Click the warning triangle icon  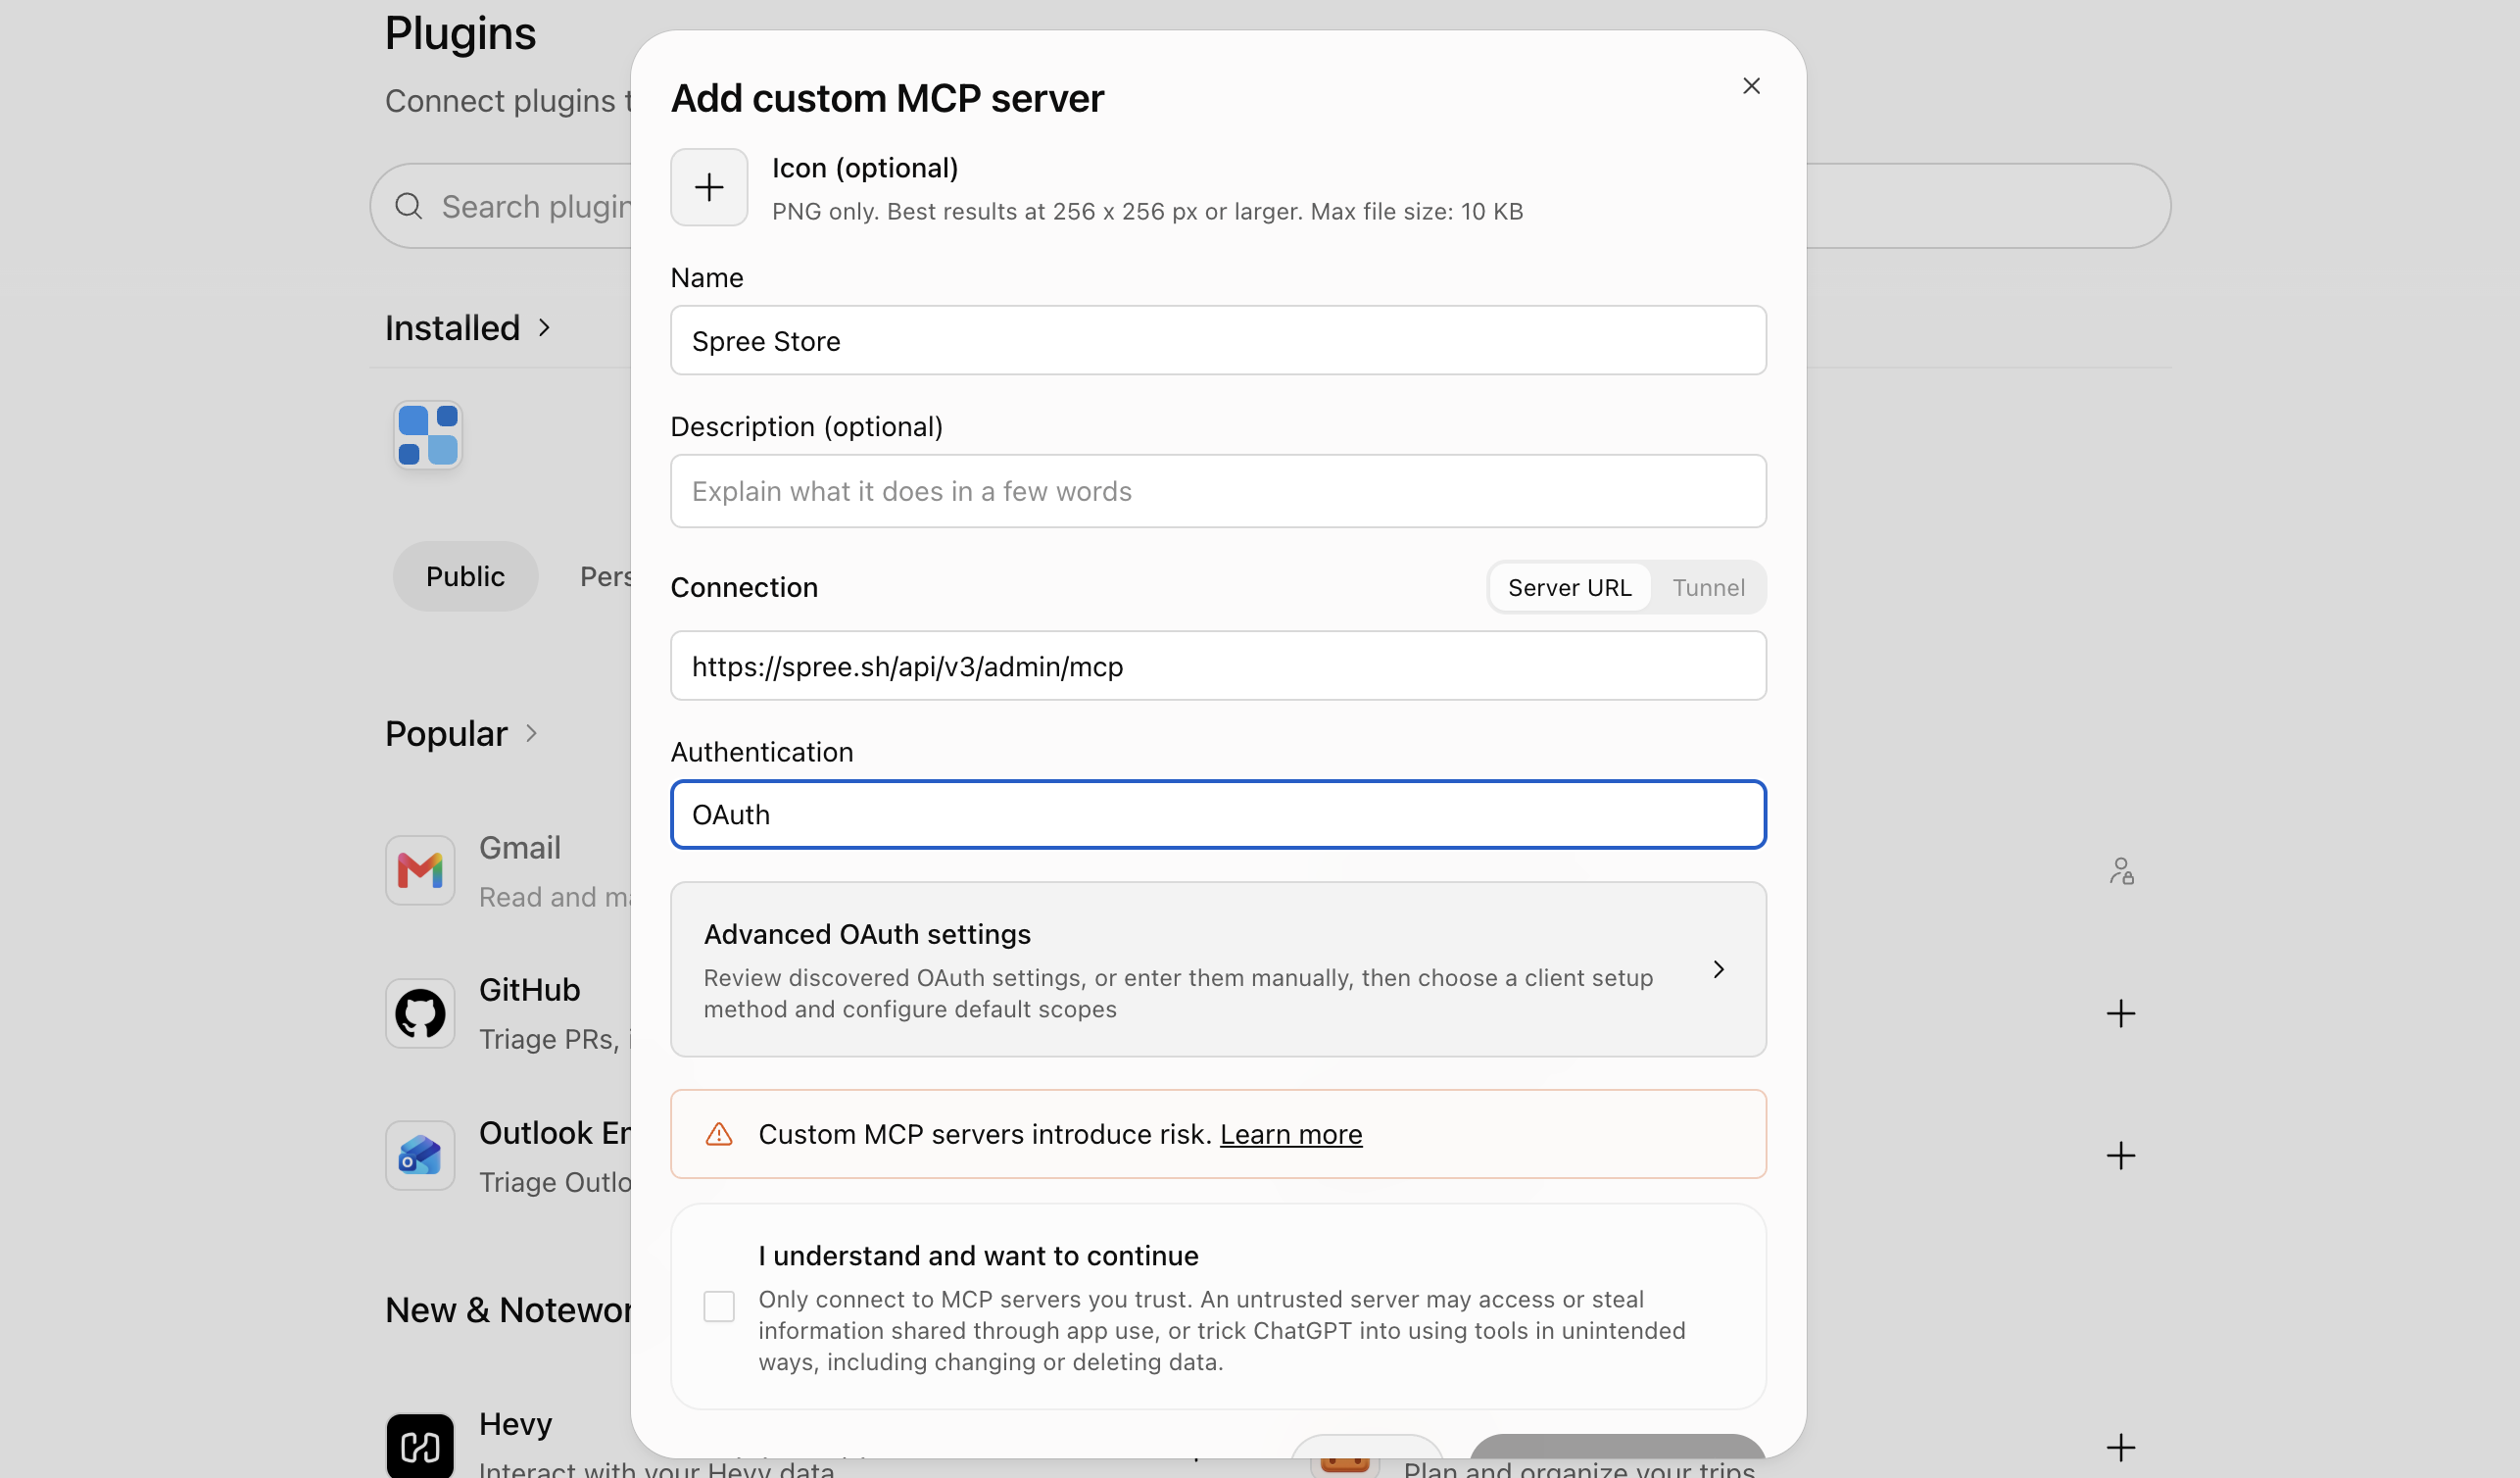click(719, 1134)
